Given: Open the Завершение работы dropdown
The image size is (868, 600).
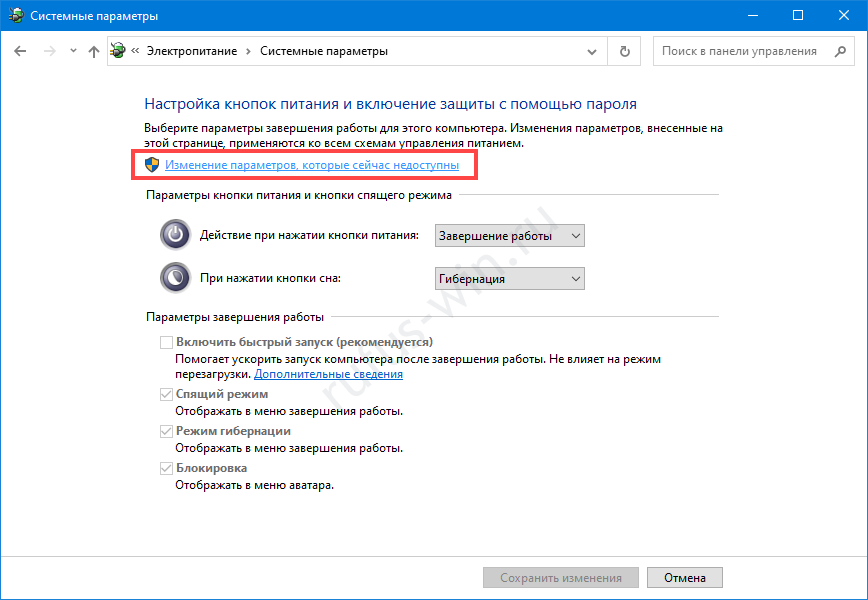Looking at the screenshot, I should (x=509, y=236).
